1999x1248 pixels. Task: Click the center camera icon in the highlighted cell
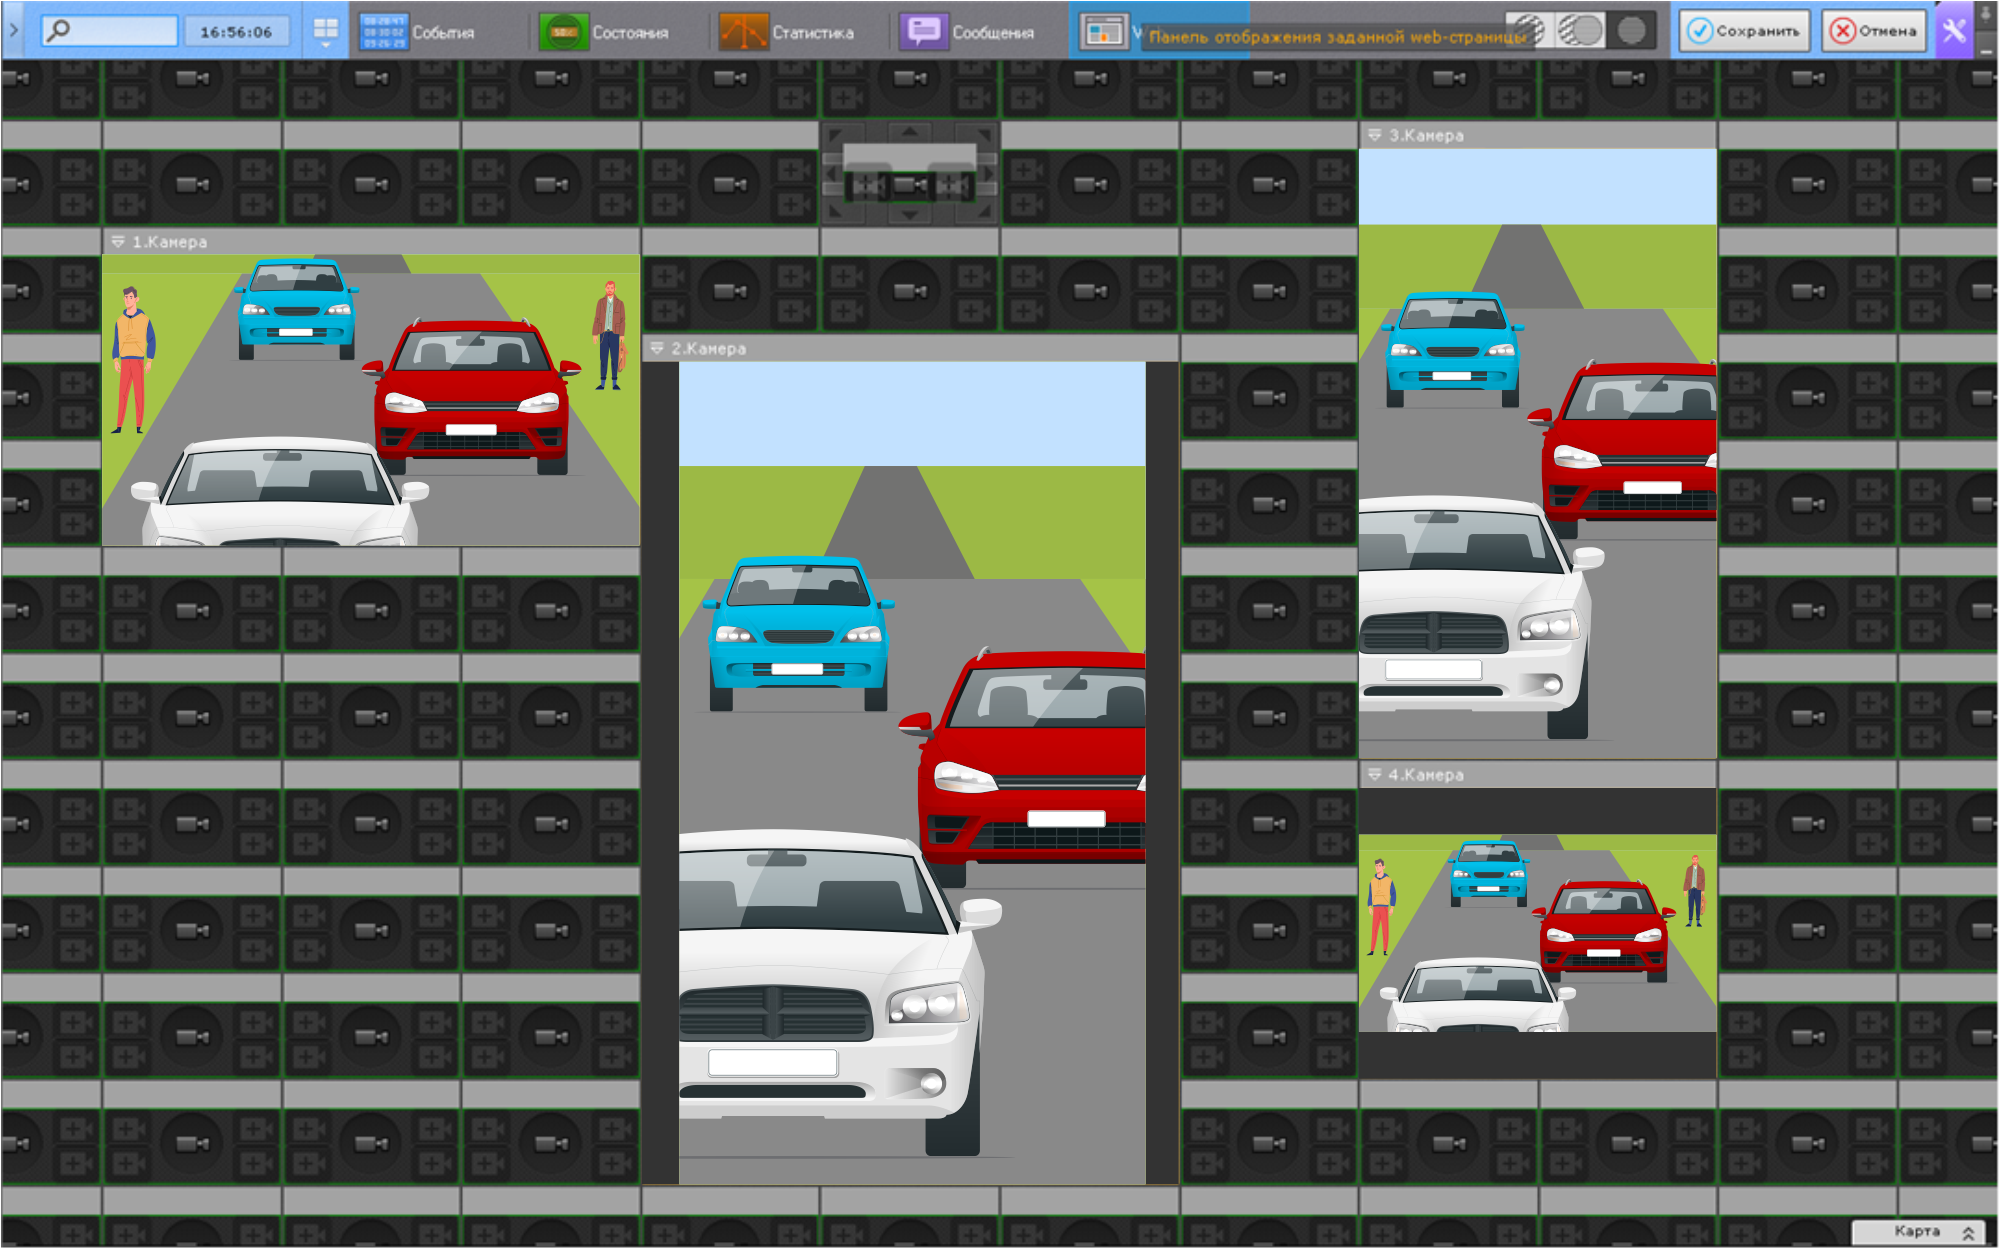(910, 185)
